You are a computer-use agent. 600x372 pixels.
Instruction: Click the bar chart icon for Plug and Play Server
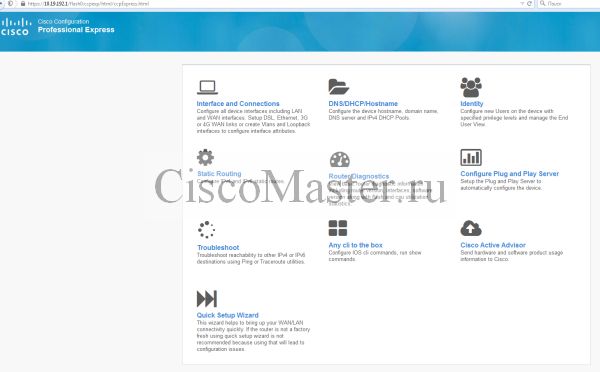pyautogui.click(x=471, y=157)
